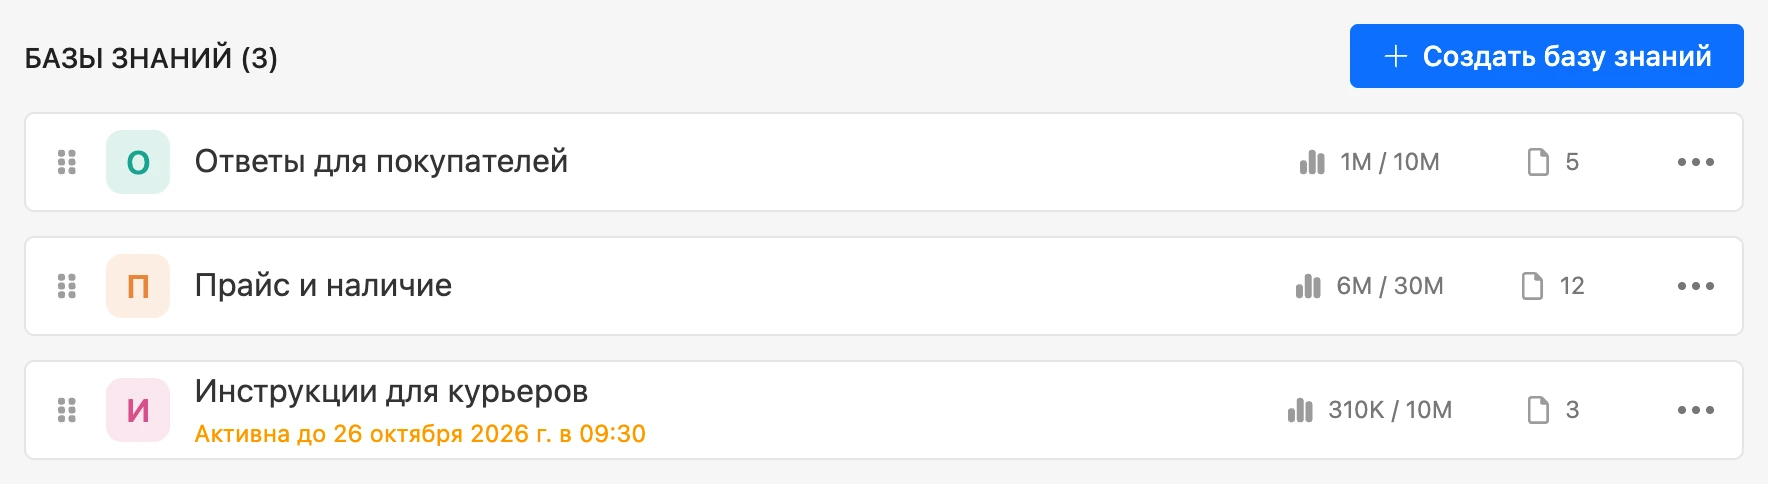Click drag handle of Инструкции для курьеров row

[67, 410]
